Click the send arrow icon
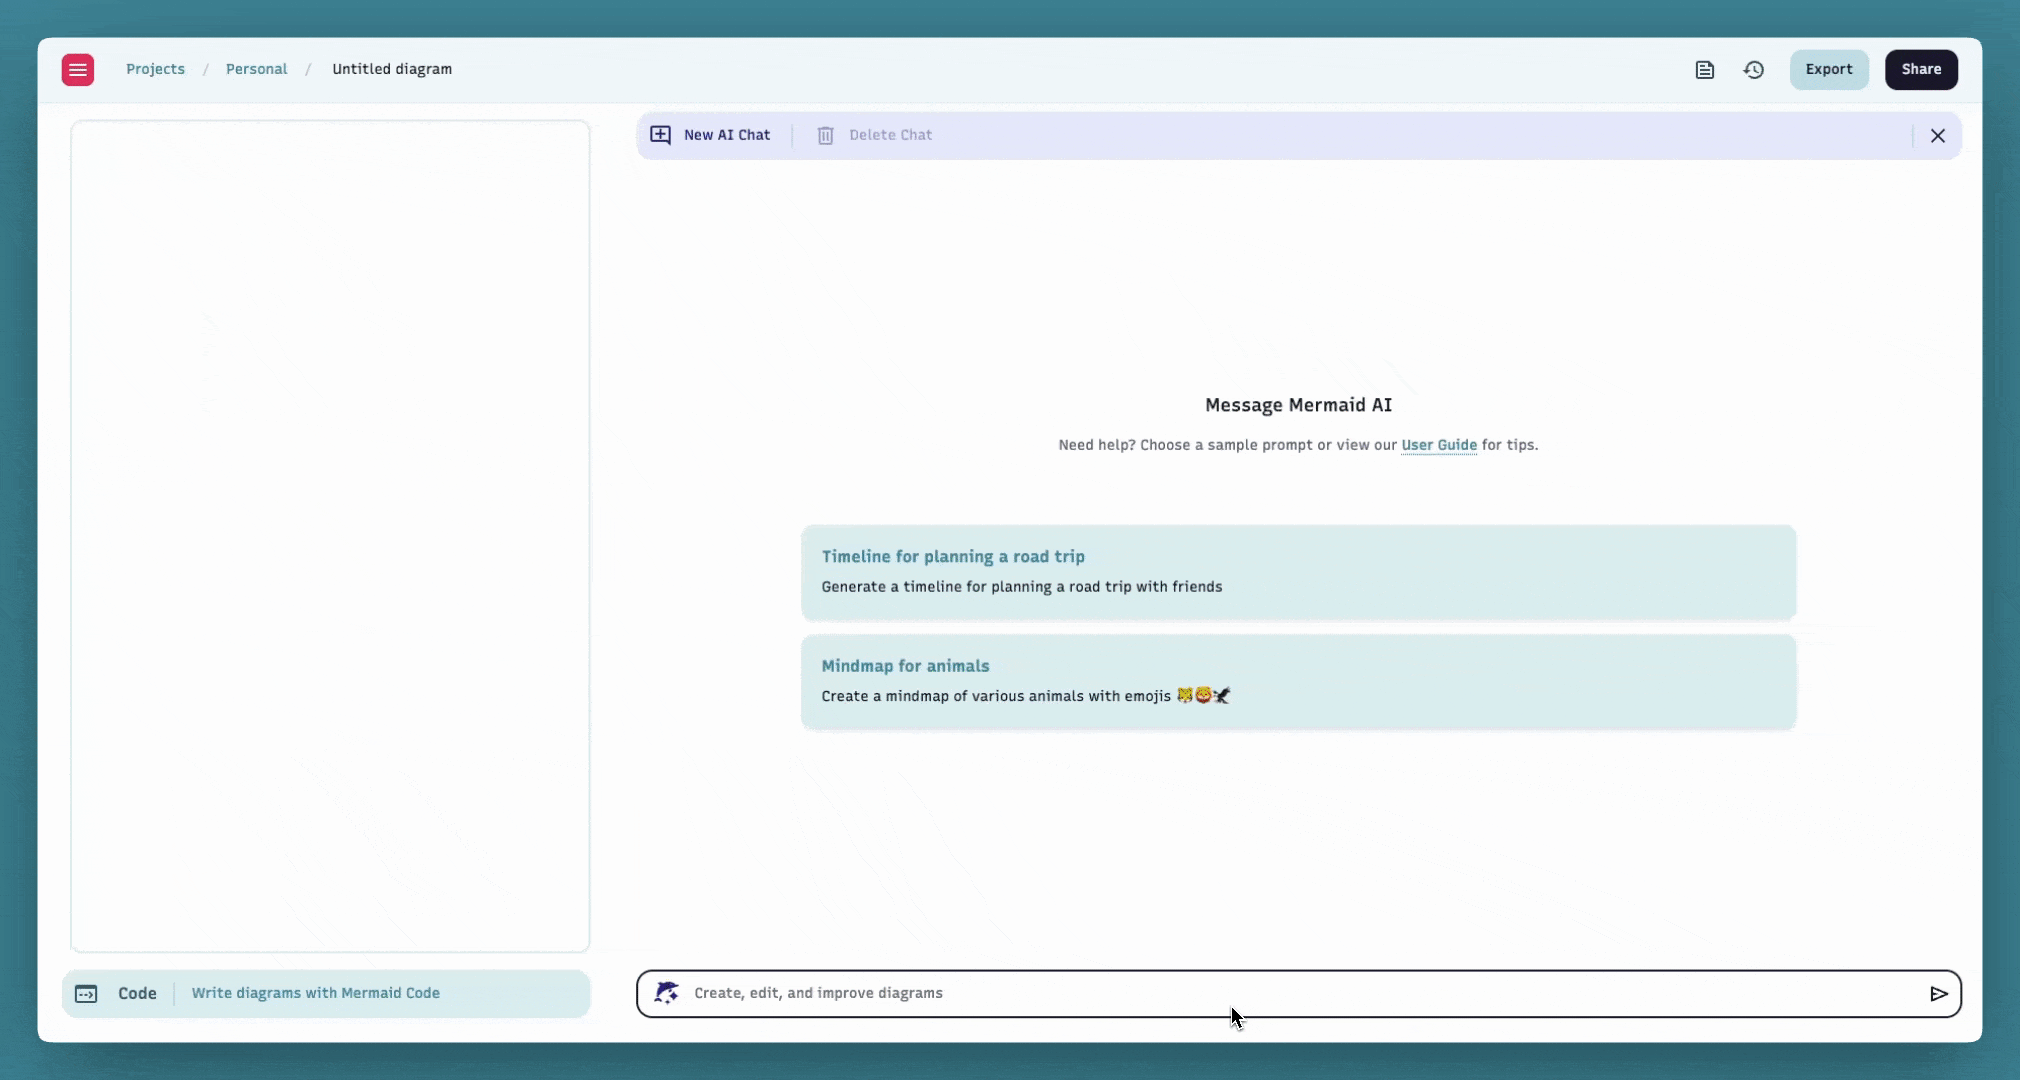Image resolution: width=2020 pixels, height=1080 pixels. [1939, 994]
